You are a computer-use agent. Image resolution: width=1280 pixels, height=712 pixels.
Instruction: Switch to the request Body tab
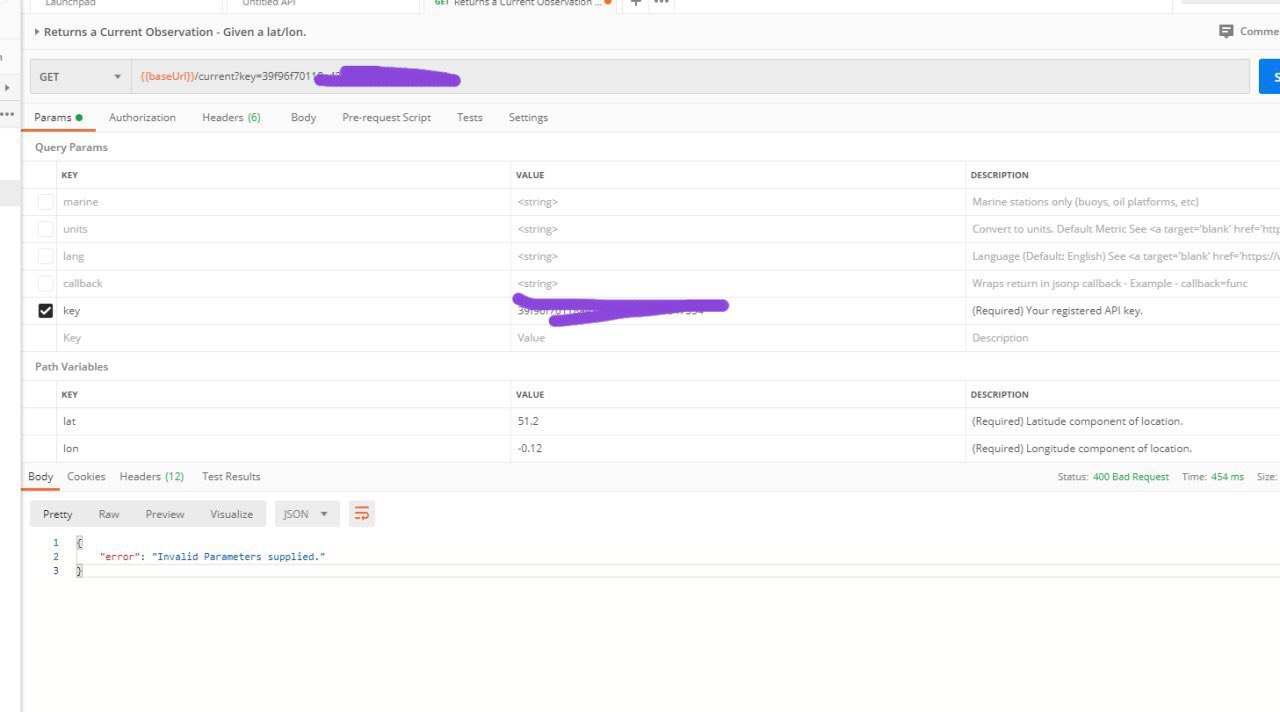(x=303, y=117)
